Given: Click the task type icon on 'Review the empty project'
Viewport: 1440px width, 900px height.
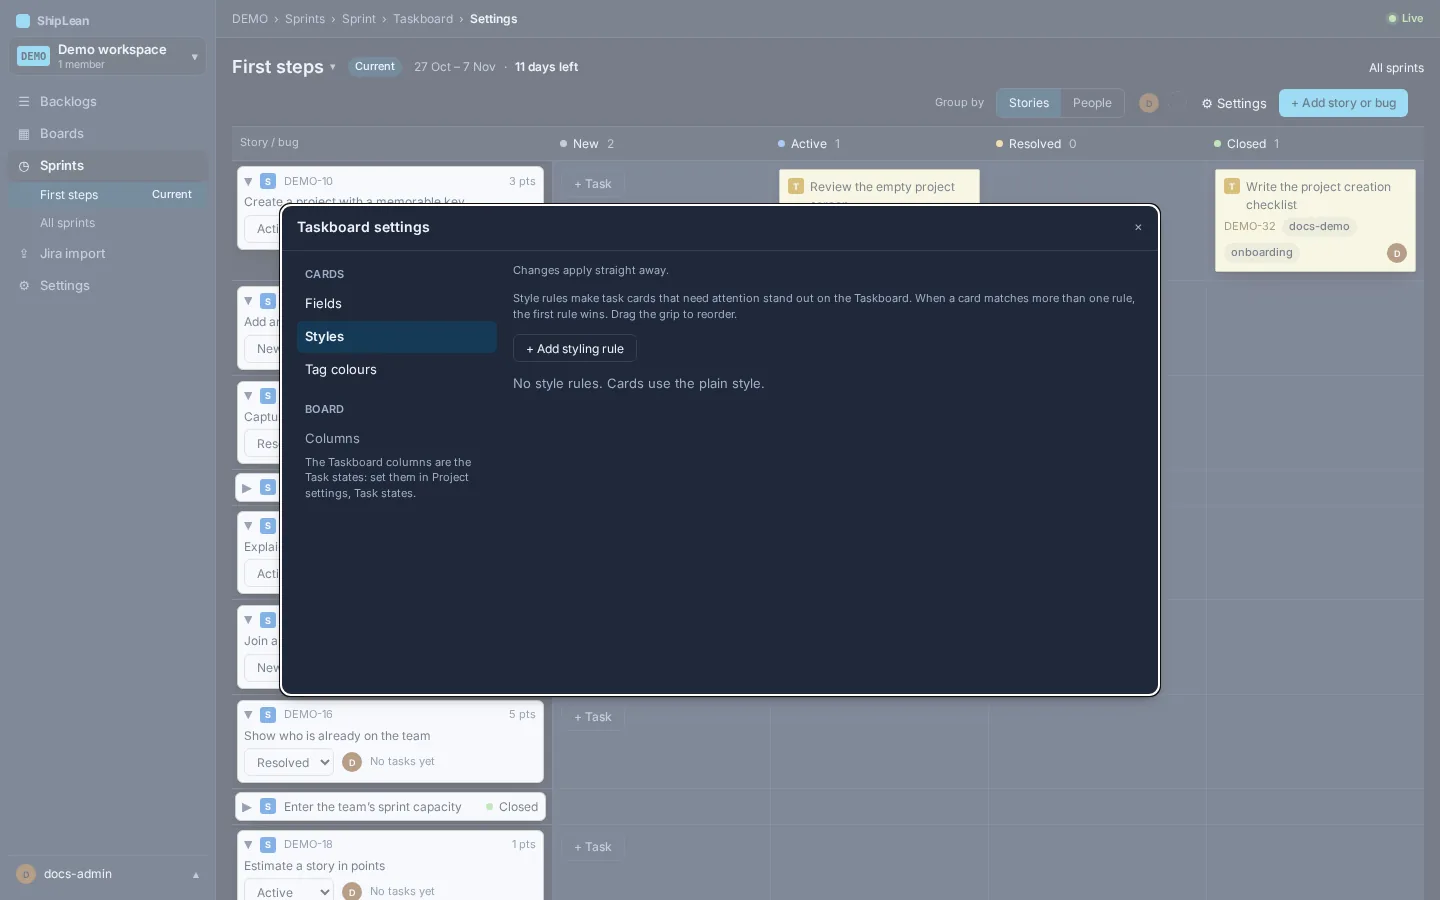Looking at the screenshot, I should tap(796, 187).
